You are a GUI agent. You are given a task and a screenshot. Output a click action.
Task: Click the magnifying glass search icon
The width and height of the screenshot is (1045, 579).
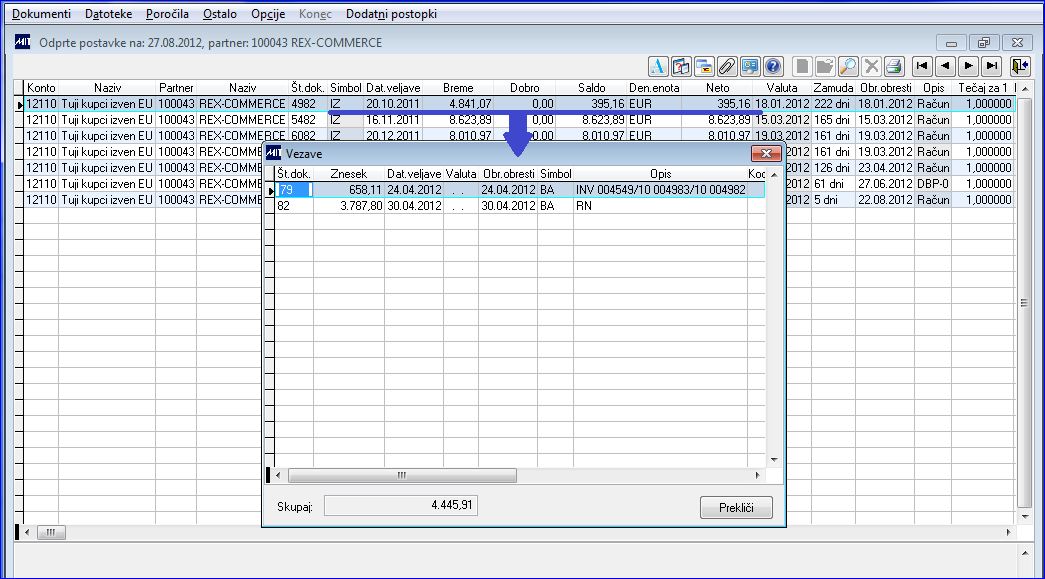tap(848, 66)
